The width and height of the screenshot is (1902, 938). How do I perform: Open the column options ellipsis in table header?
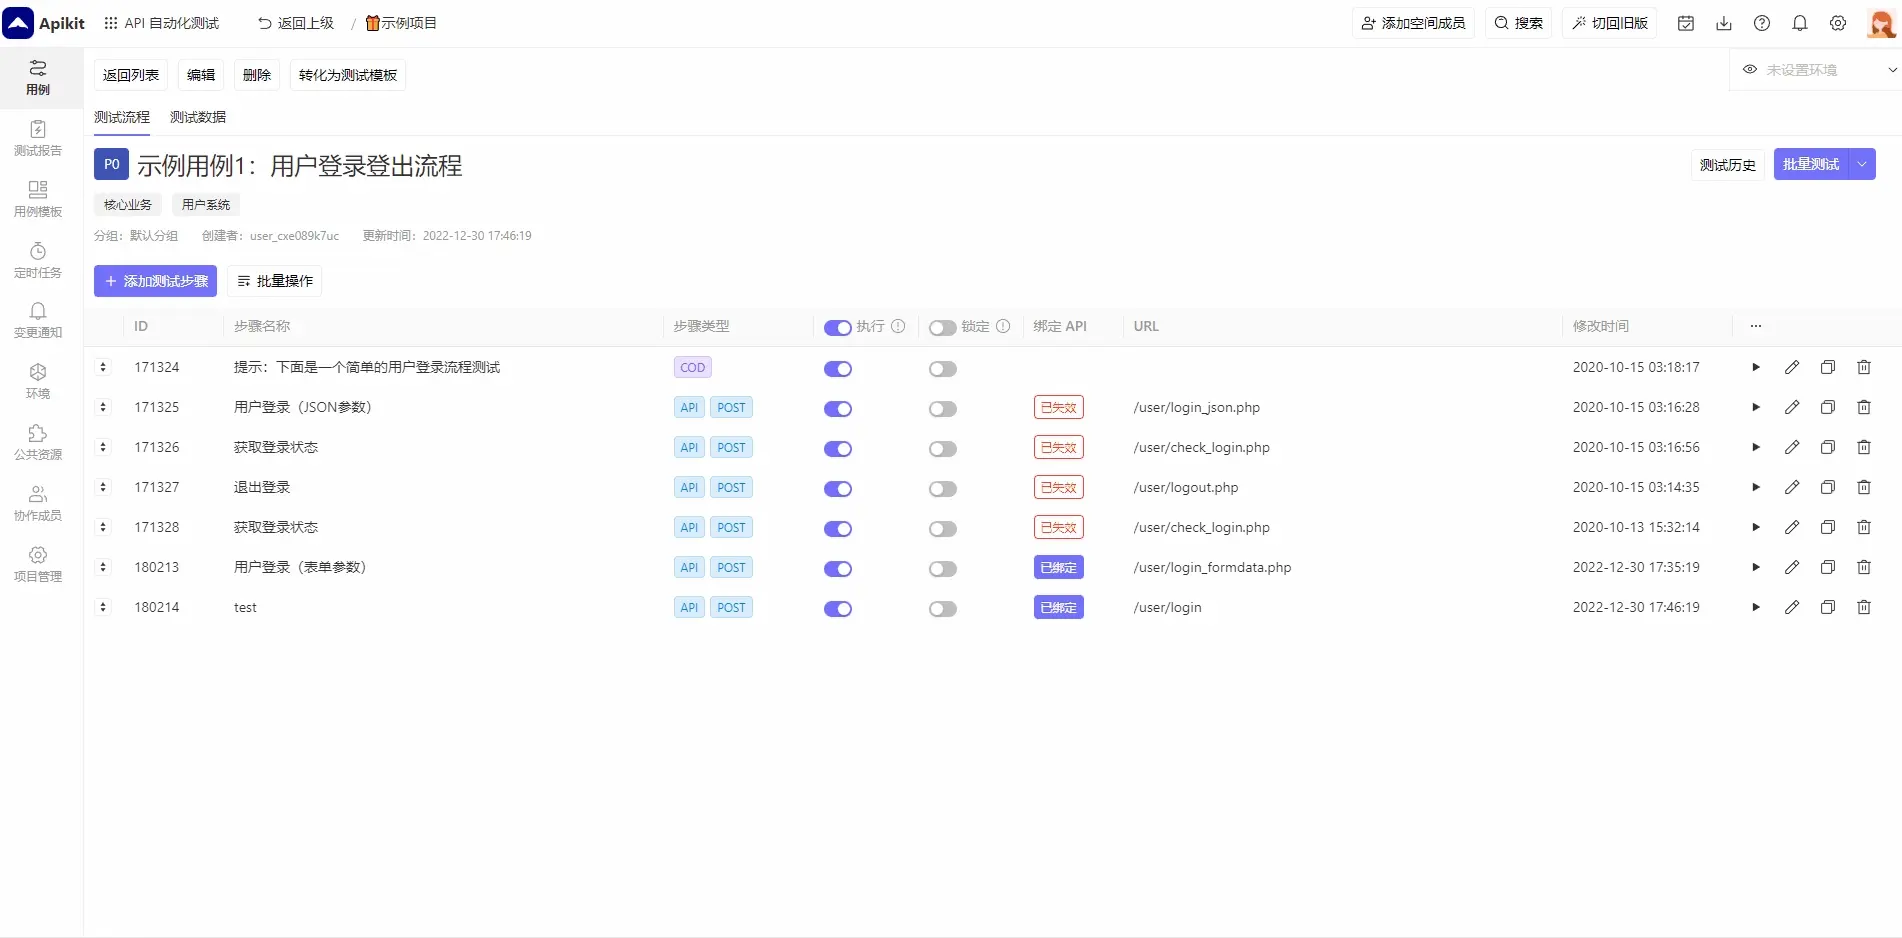pyautogui.click(x=1755, y=326)
